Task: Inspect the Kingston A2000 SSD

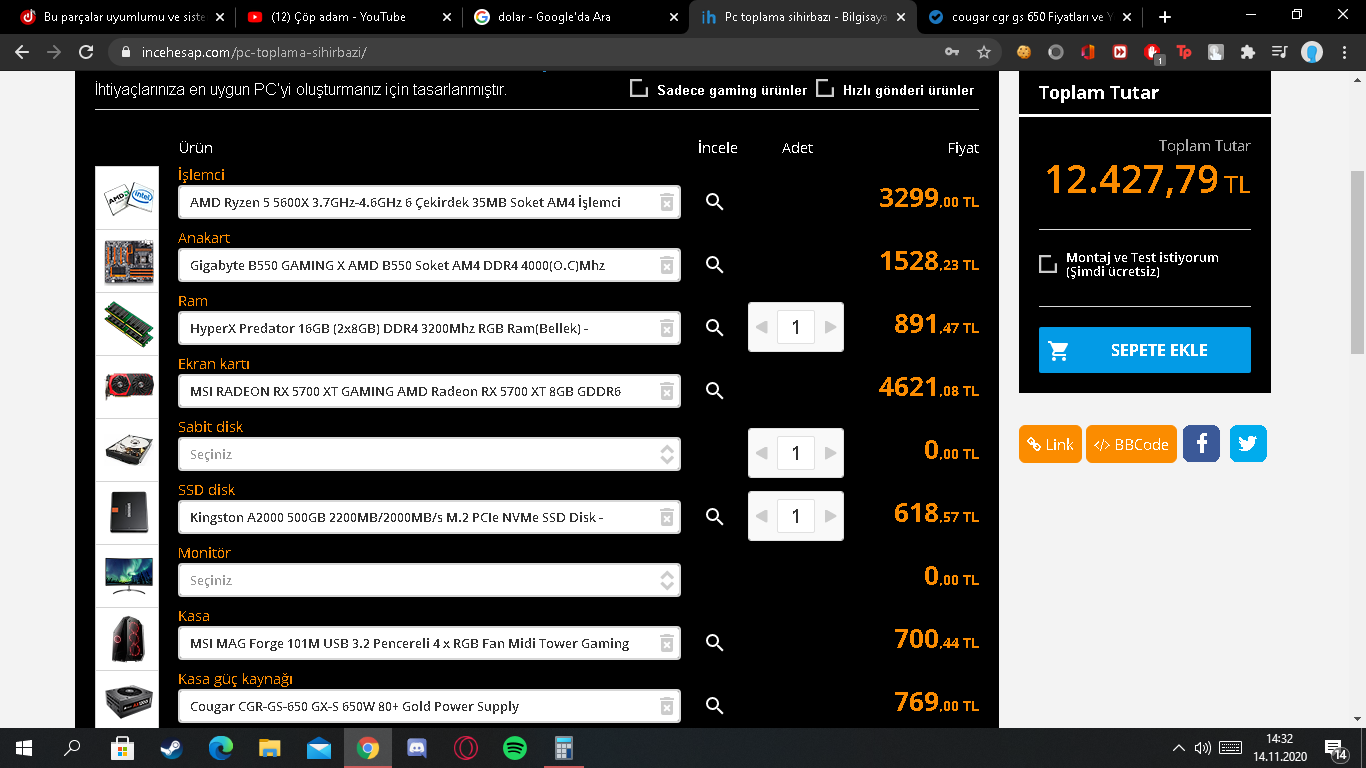Action: tap(714, 517)
